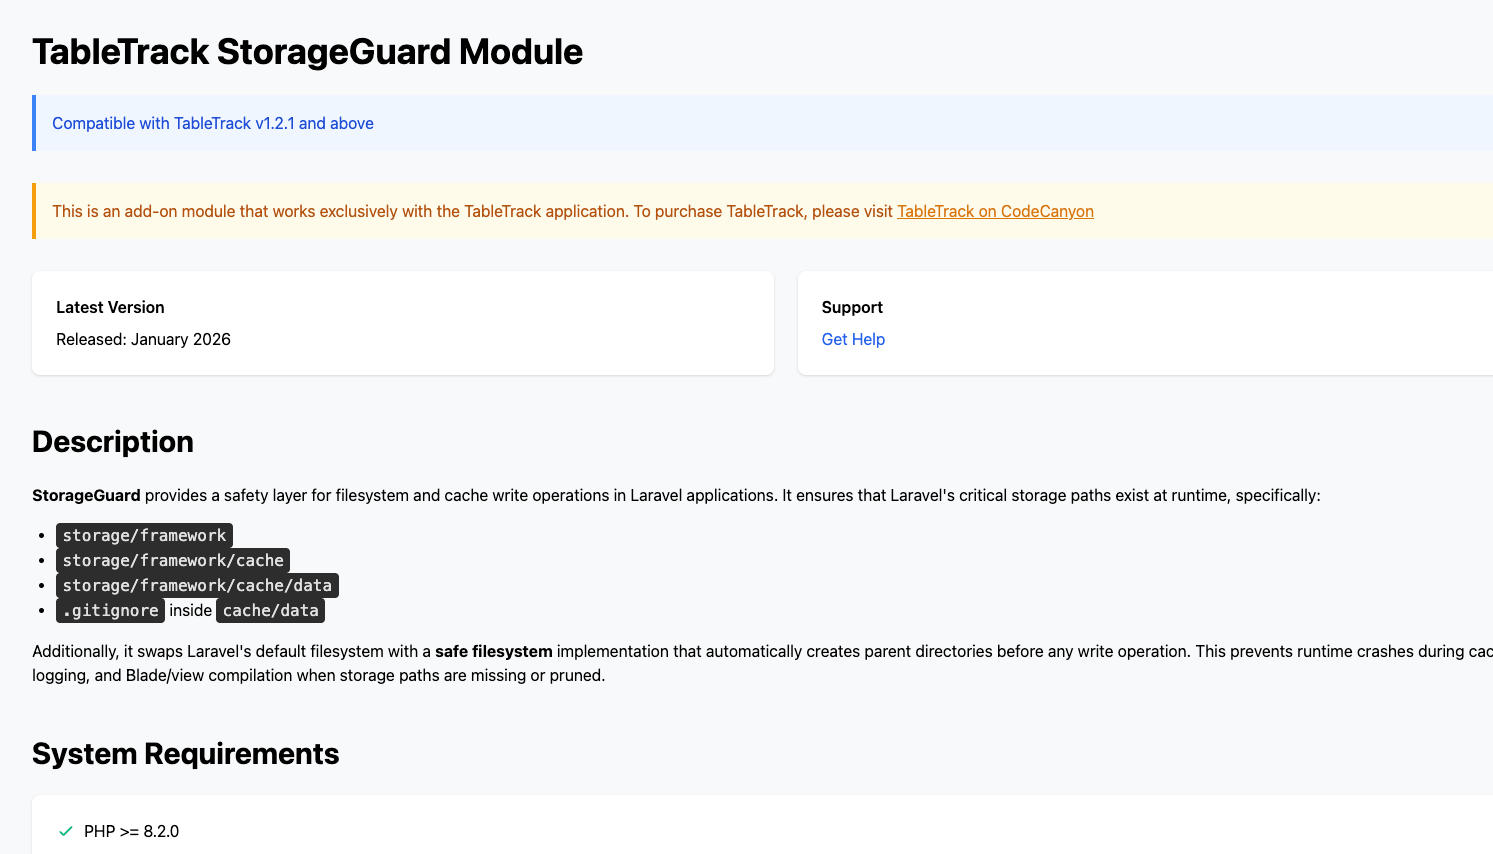Image resolution: width=1493 pixels, height=854 pixels.
Task: Select the Released: January 2026 text
Action: click(x=143, y=339)
